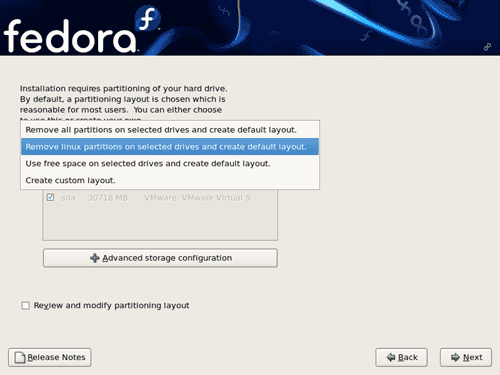Click the Advanced storage configuration plus icon
This screenshot has height=375, width=500.
[x=95, y=258]
